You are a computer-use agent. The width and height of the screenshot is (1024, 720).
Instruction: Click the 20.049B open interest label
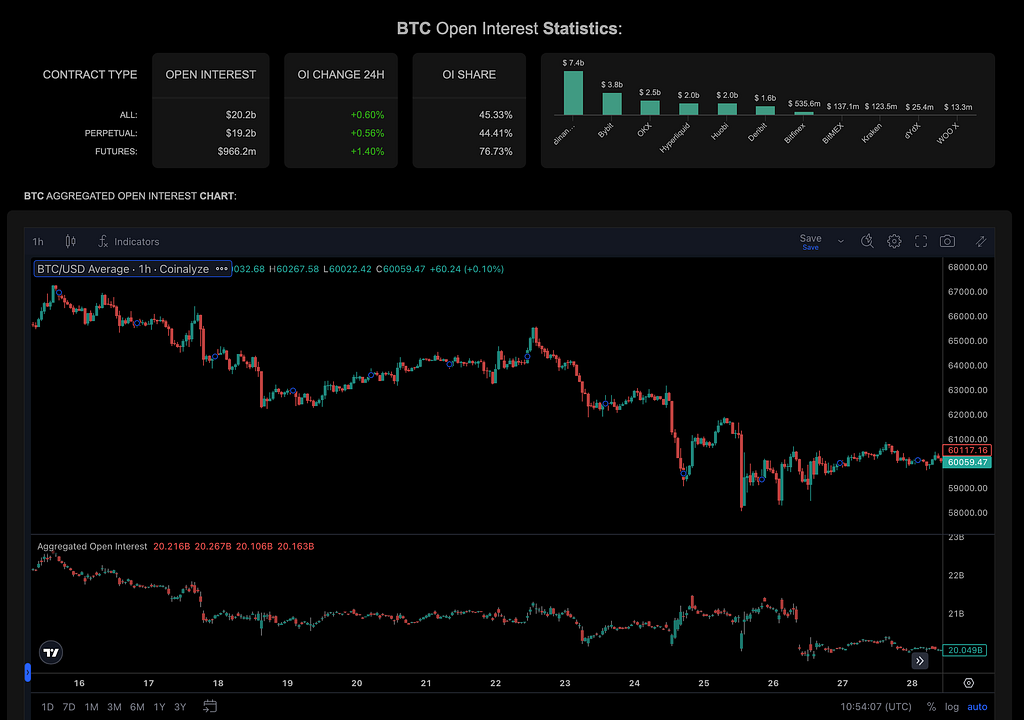965,650
